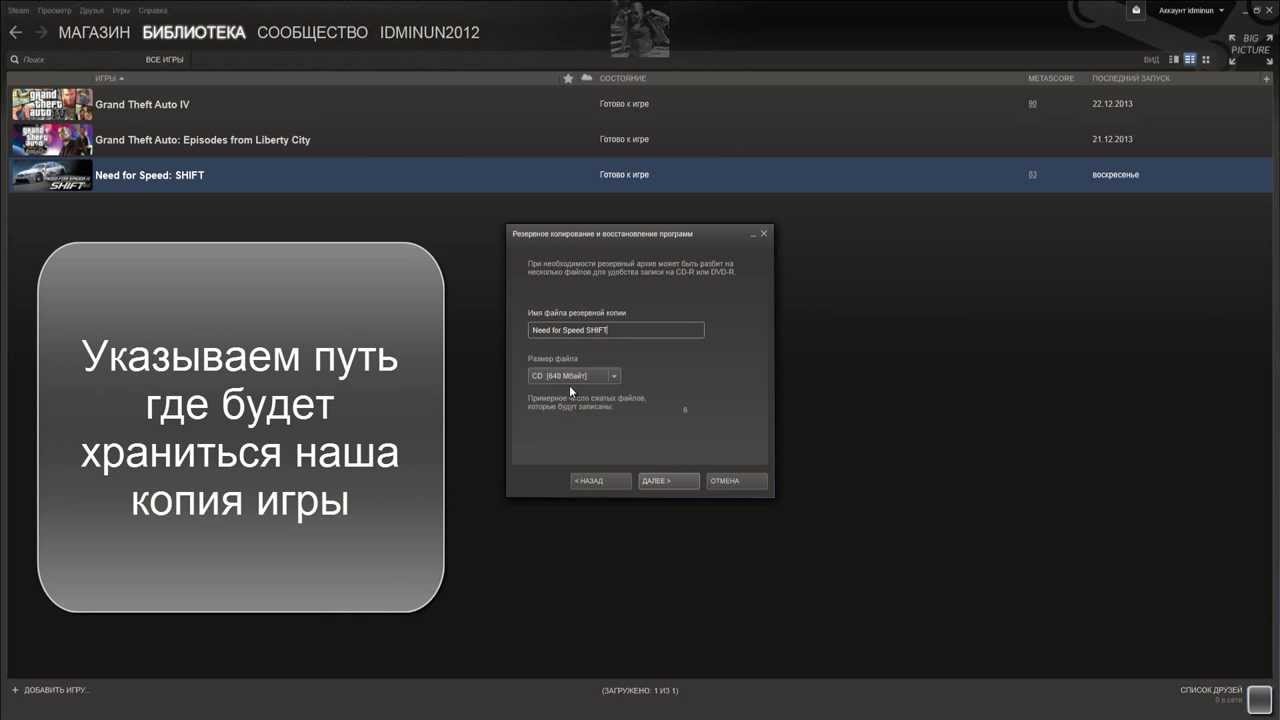Open the inbox envelope icon
This screenshot has height=720, width=1280.
(1136, 10)
